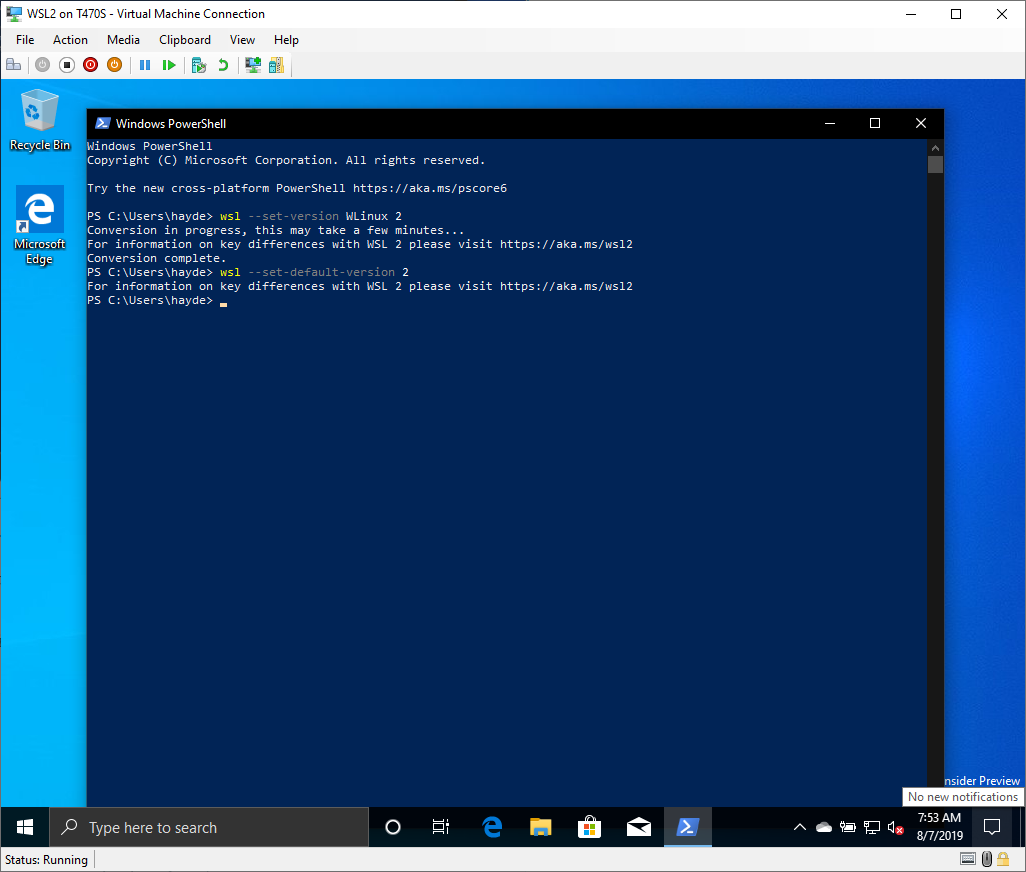Launch Microsoft Store from the taskbar
This screenshot has height=872, width=1026.
pos(589,827)
